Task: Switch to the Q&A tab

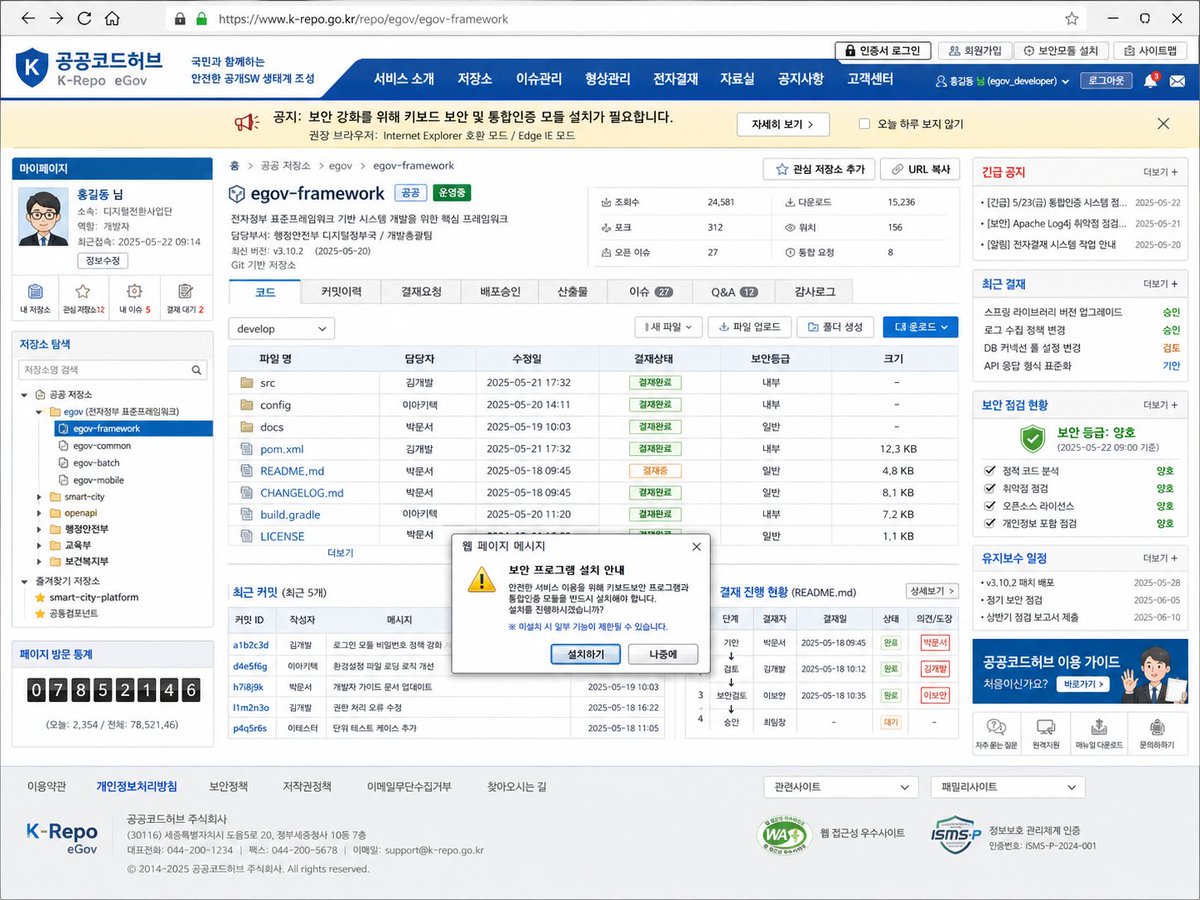Action: tap(733, 292)
